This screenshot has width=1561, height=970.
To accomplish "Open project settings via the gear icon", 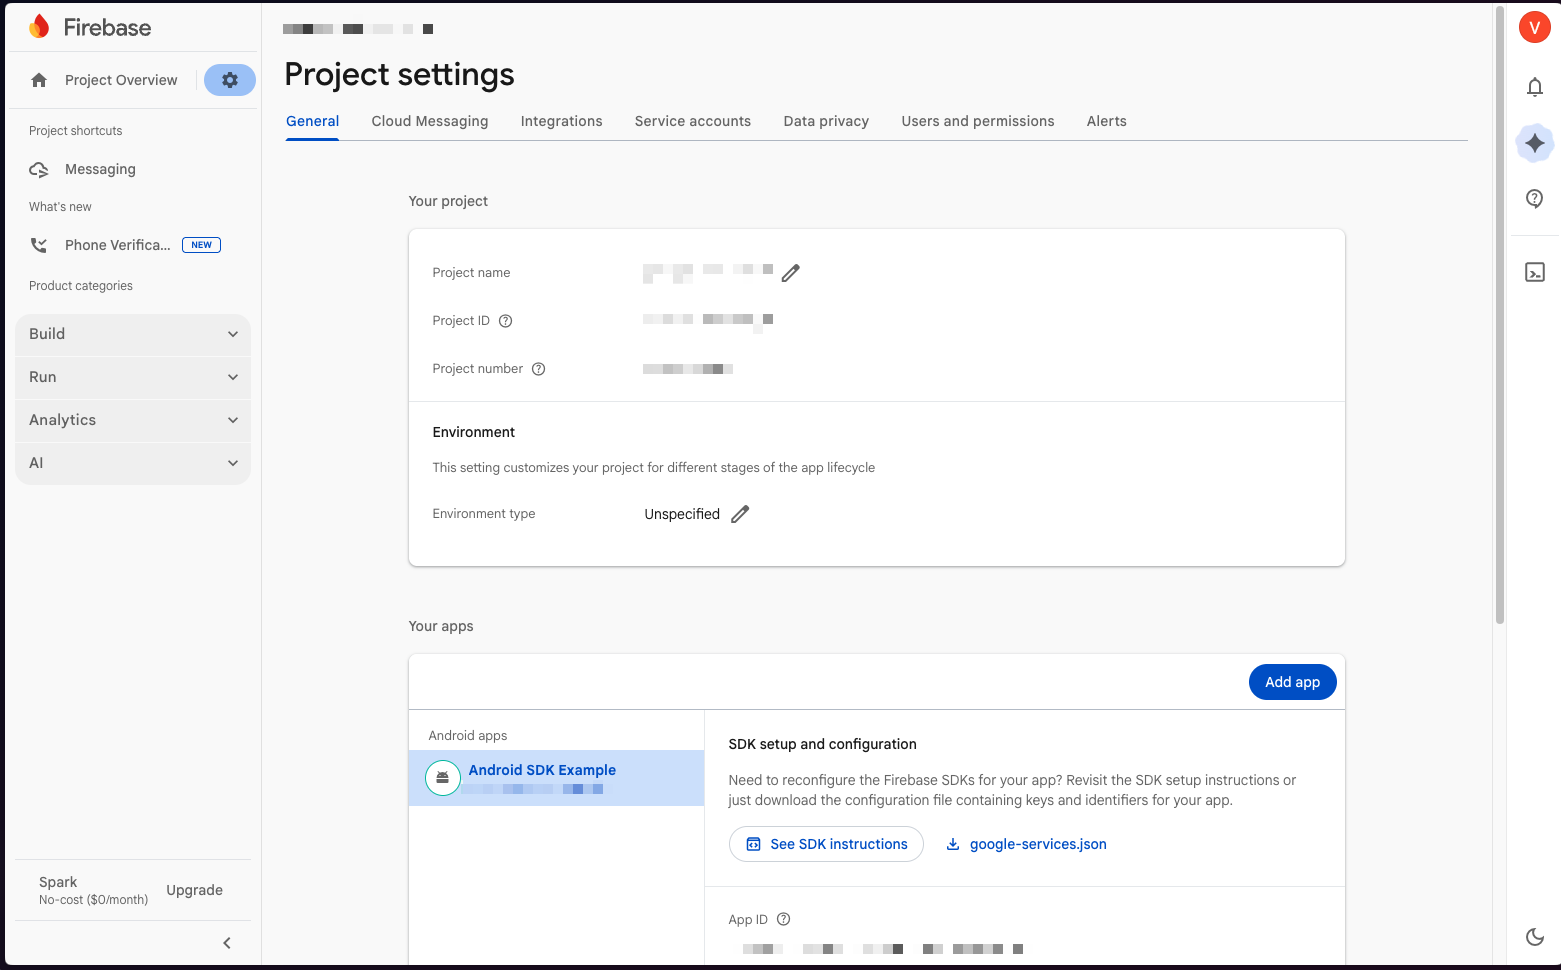I will [x=229, y=79].
